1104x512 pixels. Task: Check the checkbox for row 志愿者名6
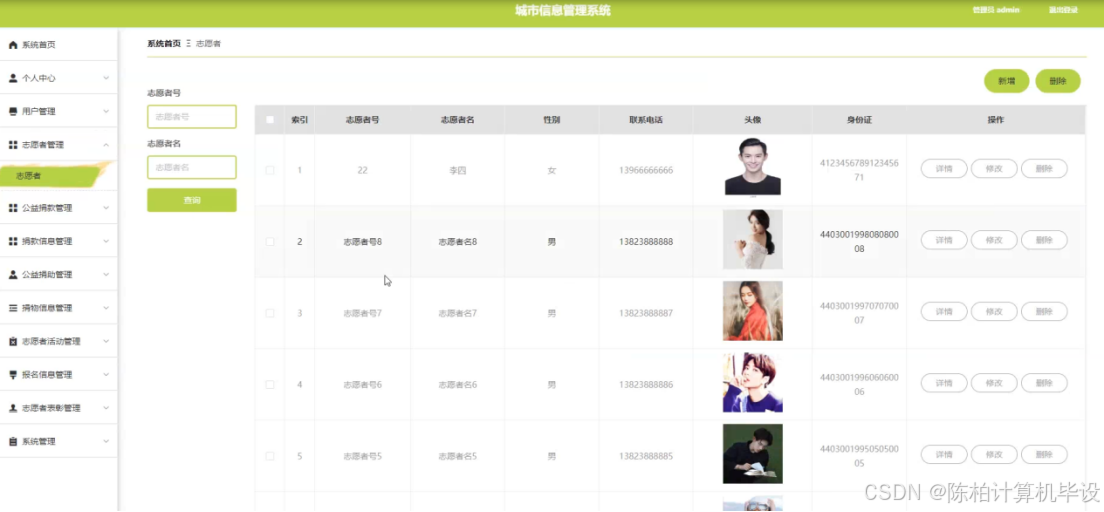coord(270,385)
